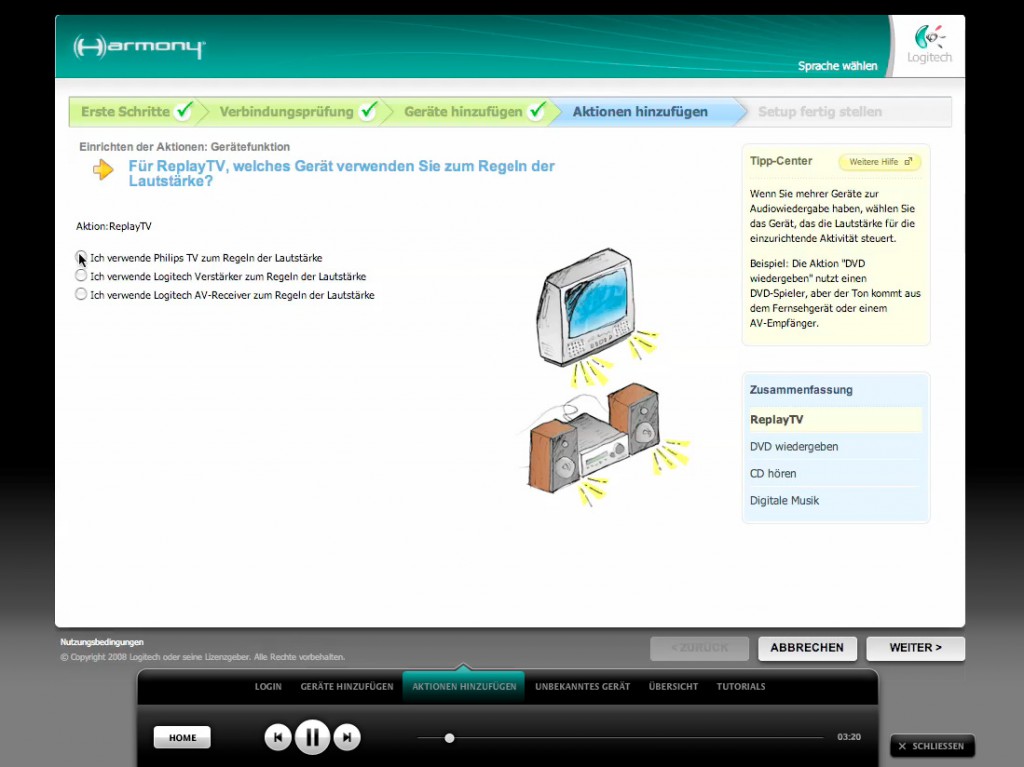Open Weitere Hilfe in Tipp-Center
The height and width of the screenshot is (767, 1024).
(880, 162)
